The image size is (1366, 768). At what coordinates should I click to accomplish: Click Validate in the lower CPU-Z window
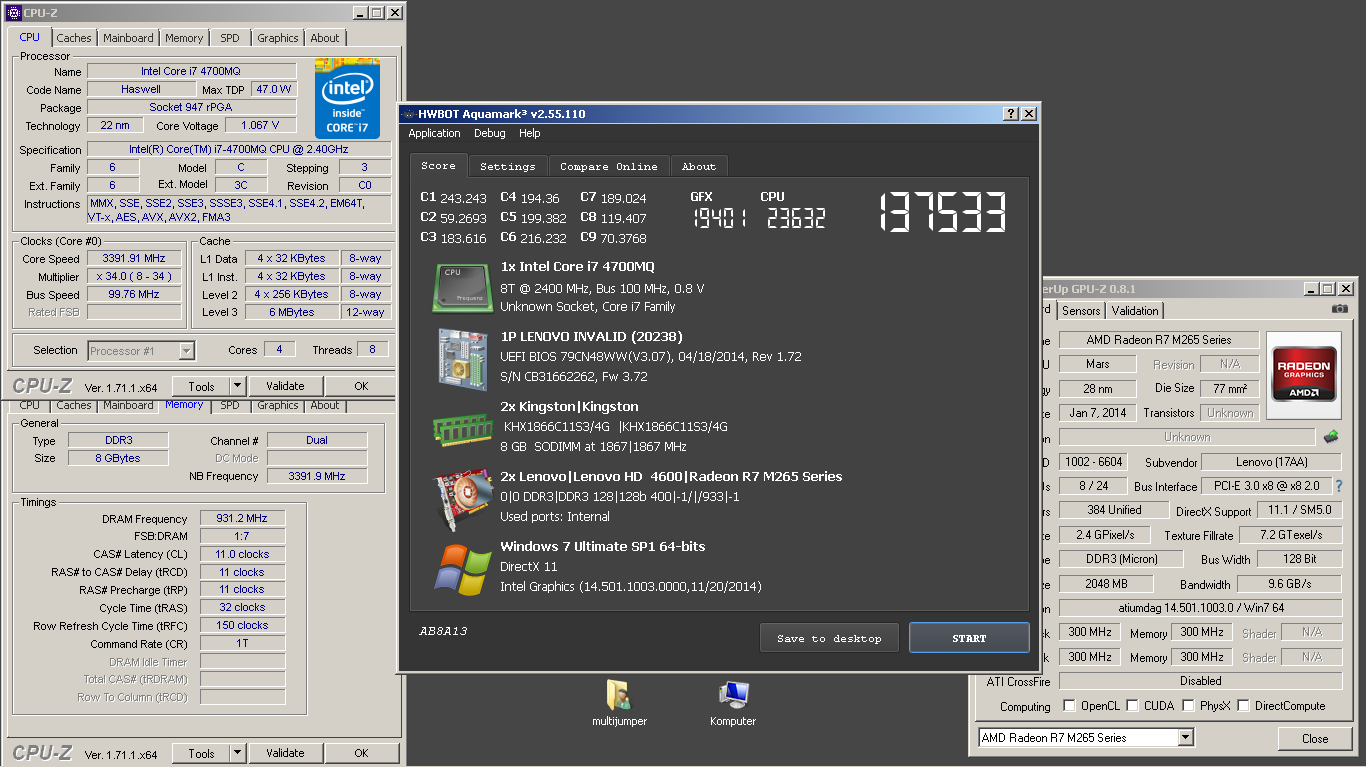pyautogui.click(x=285, y=753)
